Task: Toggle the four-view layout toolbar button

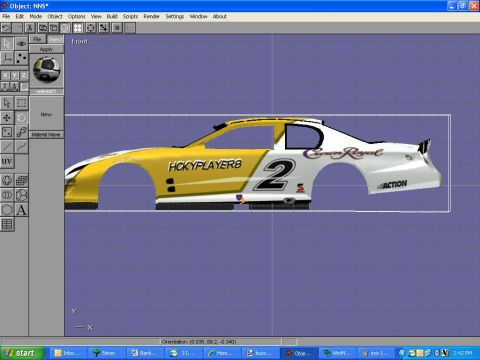Action: coord(78,28)
